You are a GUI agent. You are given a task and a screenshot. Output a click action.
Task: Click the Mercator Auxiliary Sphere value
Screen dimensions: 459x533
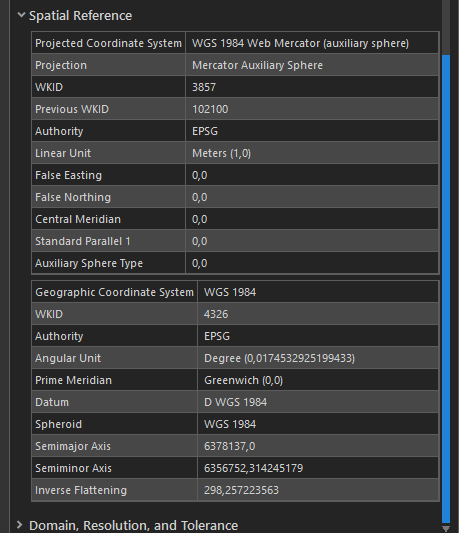click(257, 65)
